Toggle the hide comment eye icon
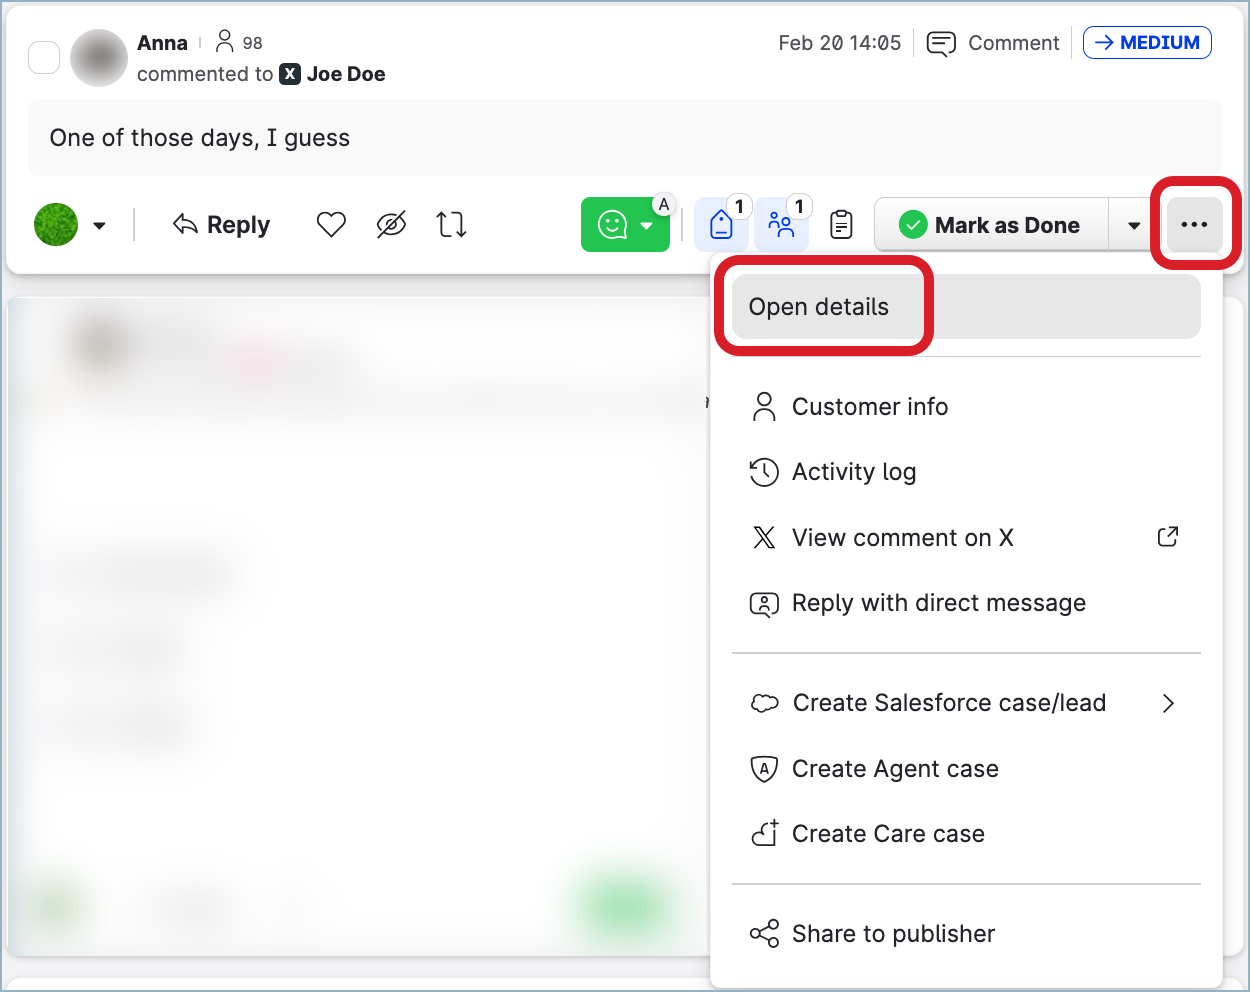The width and height of the screenshot is (1250, 992). coord(391,225)
